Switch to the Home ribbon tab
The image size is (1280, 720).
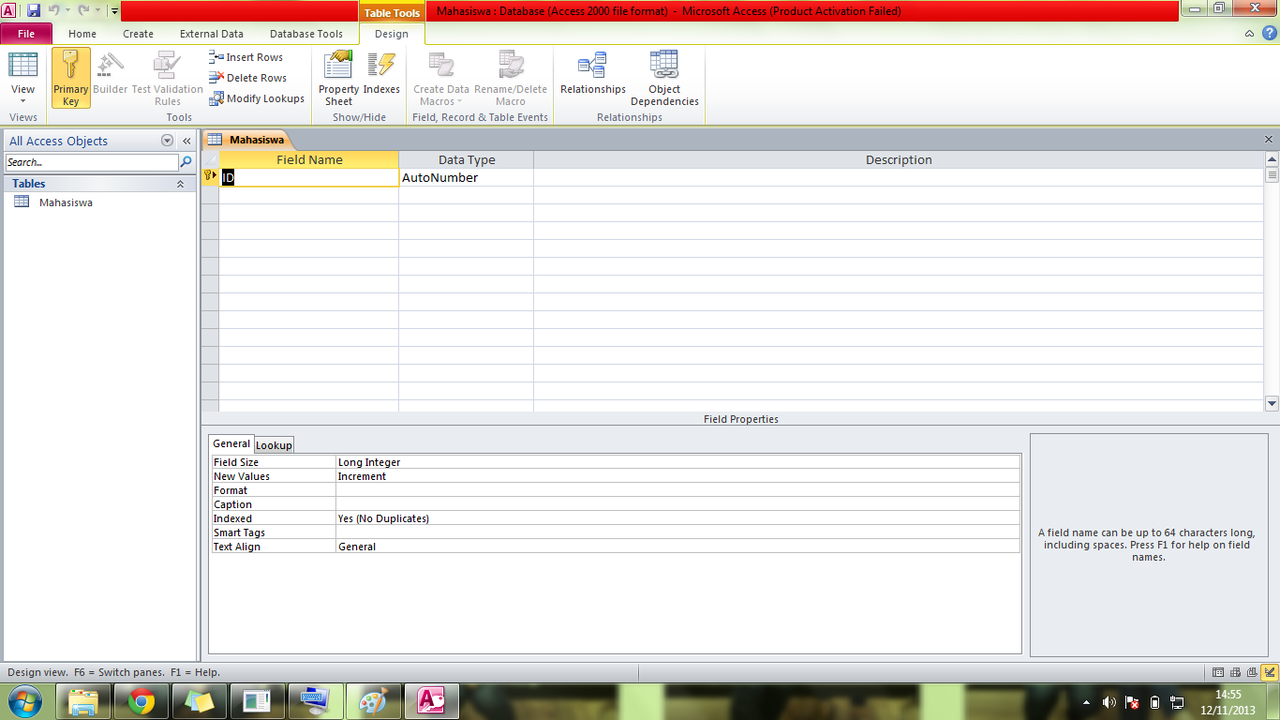(x=82, y=33)
